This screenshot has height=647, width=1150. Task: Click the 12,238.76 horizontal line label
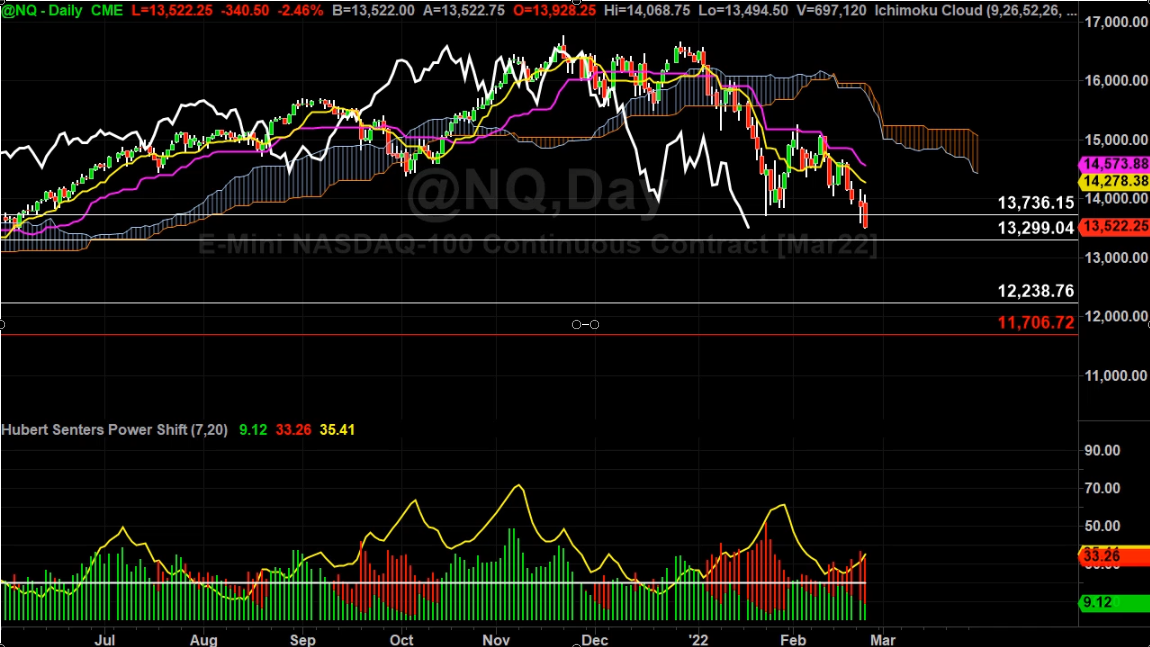1036,291
